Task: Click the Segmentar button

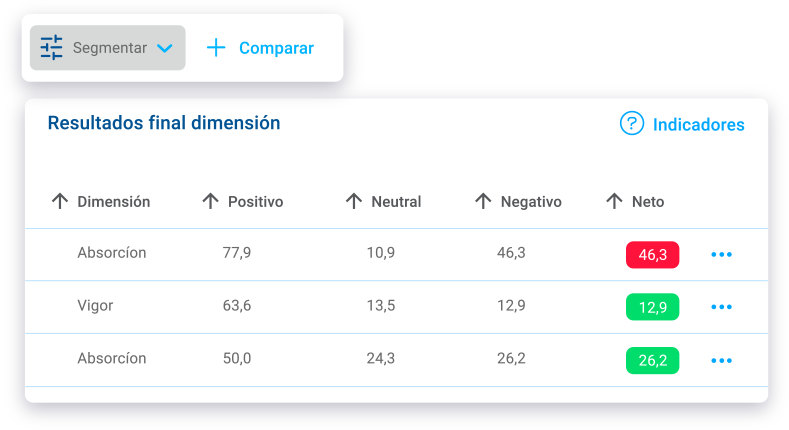Action: 108,48
